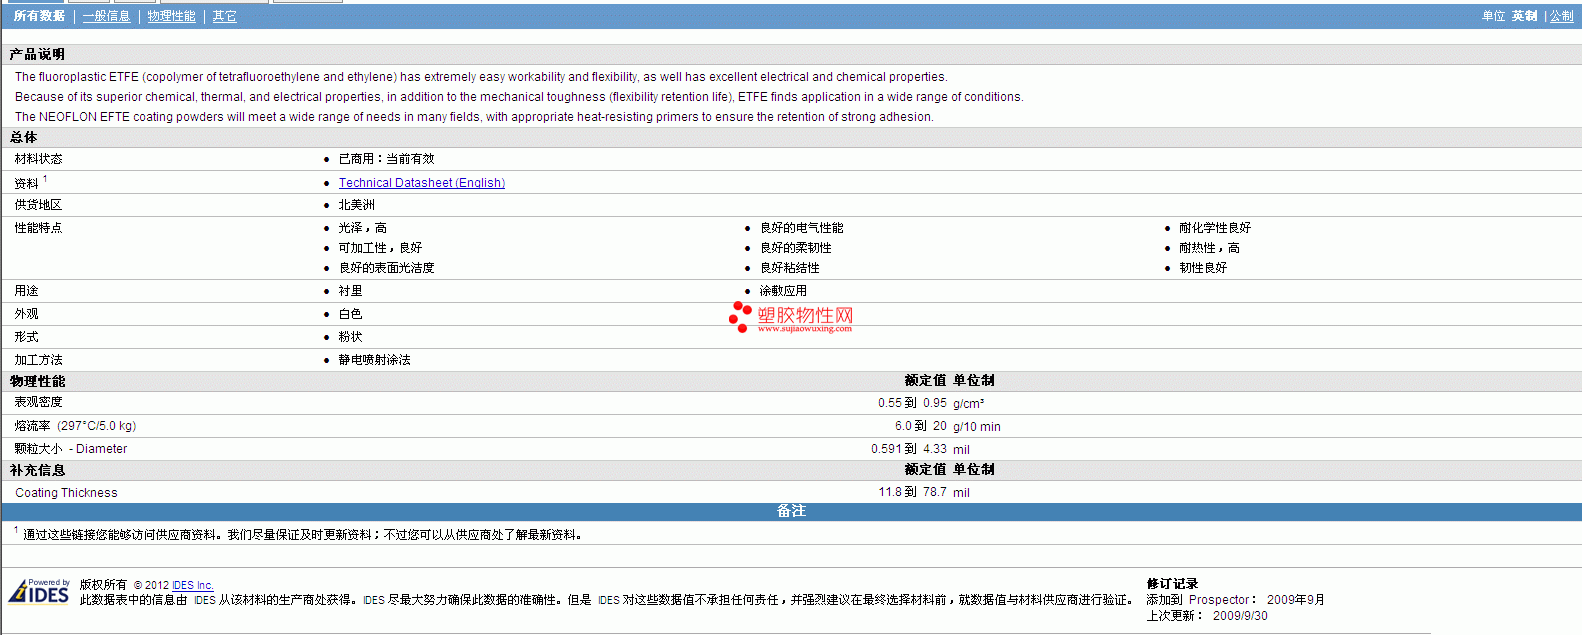The image size is (1582, 635).
Task: Open the 一般信息 tab
Action: click(106, 16)
